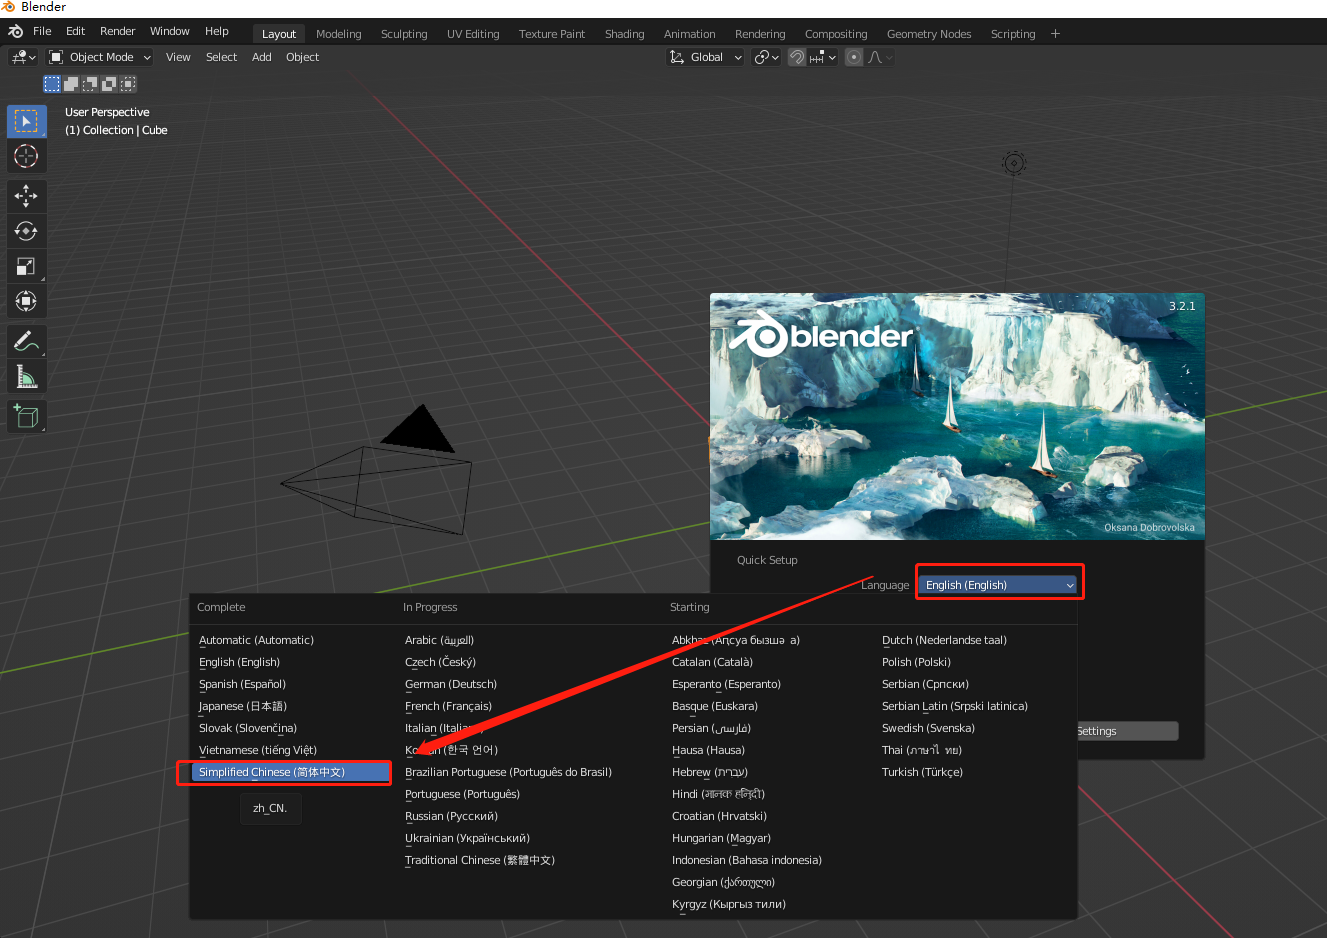Switch to the Shading workspace tab
This screenshot has width=1327, height=938.
[625, 34]
